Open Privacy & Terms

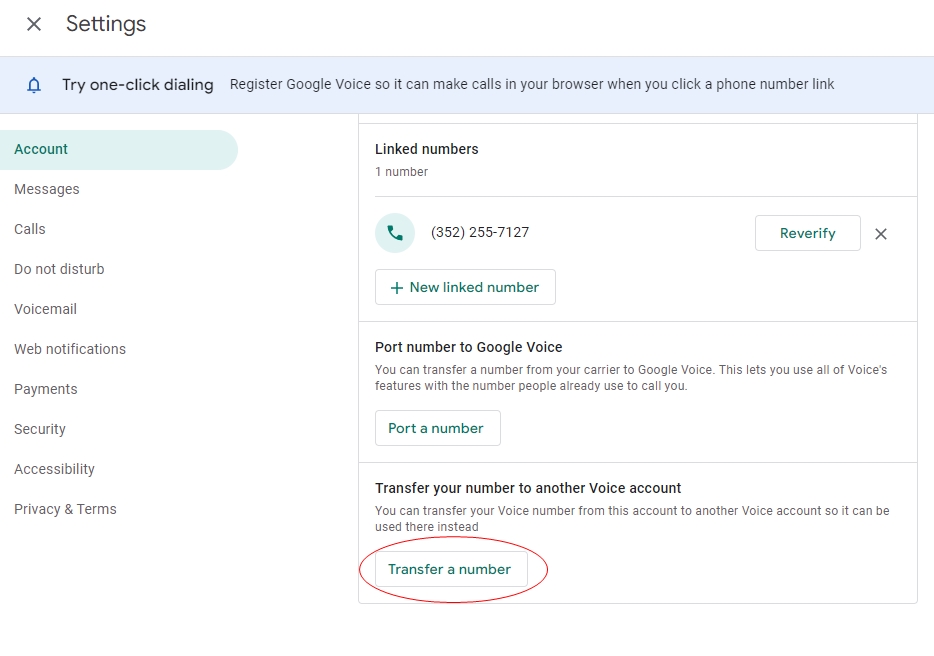[x=65, y=509]
